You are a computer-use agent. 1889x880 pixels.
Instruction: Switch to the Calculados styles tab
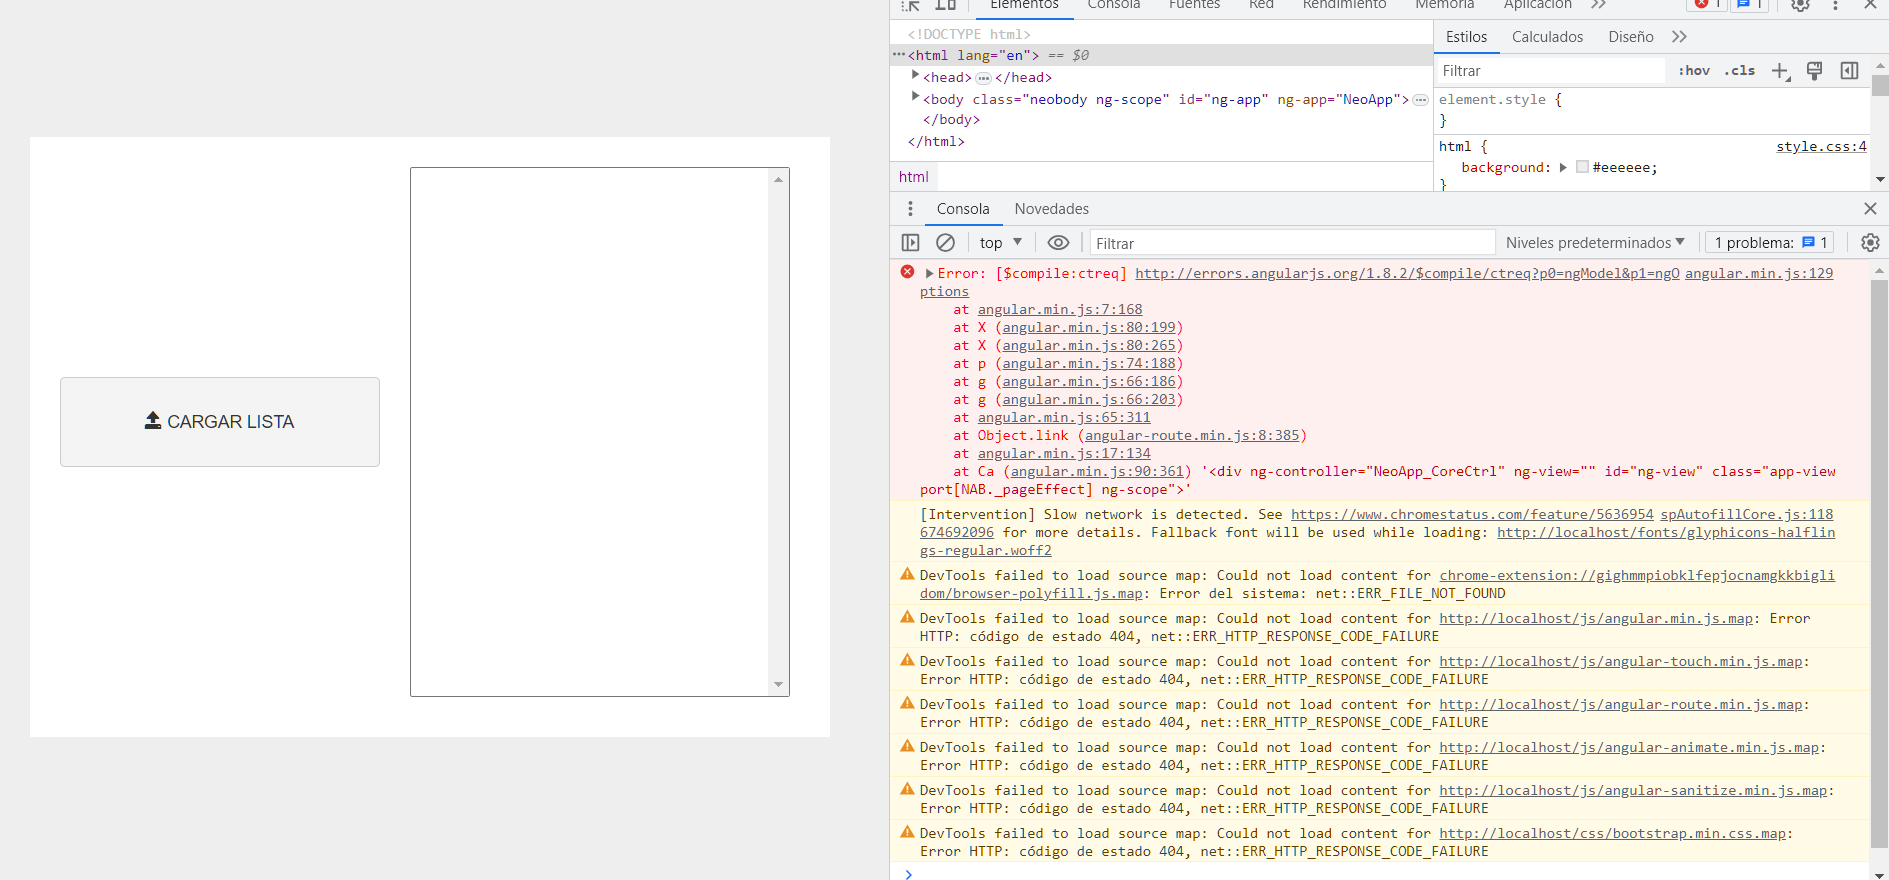coord(1547,37)
